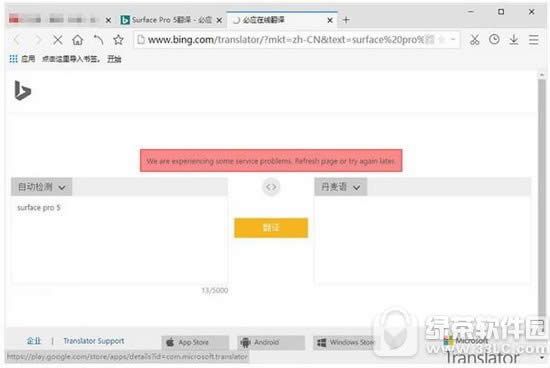This screenshot has width=550, height=368.
Task: Click the yellow translate button
Action: pyautogui.click(x=271, y=228)
